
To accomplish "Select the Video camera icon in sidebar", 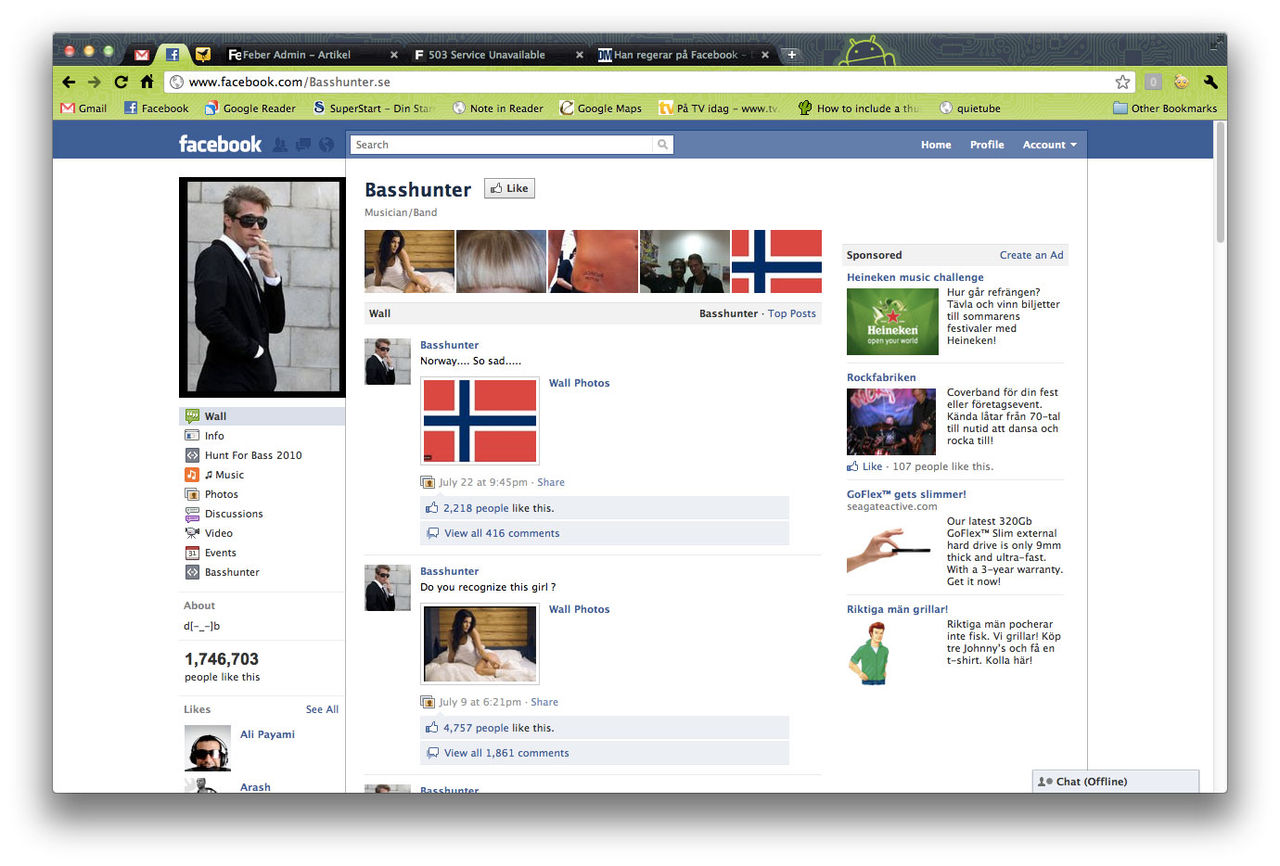I will tap(192, 533).
